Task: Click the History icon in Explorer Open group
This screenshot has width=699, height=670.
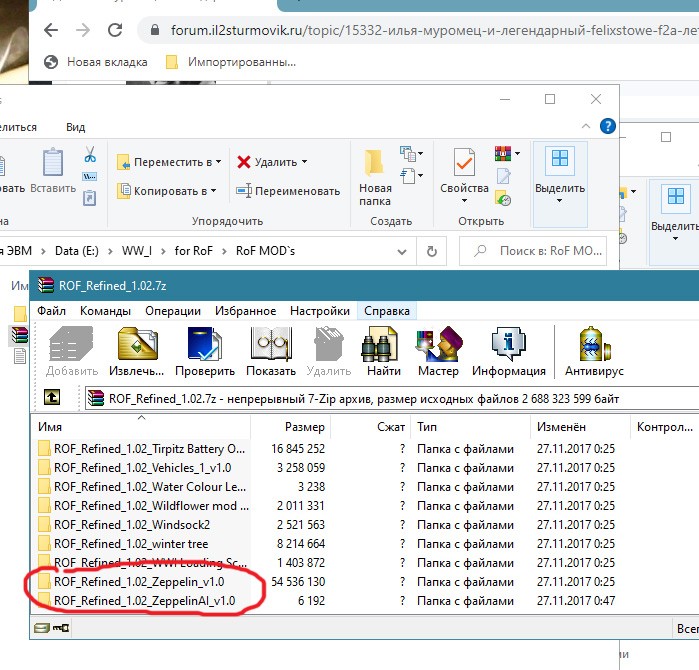Action: tap(503, 198)
